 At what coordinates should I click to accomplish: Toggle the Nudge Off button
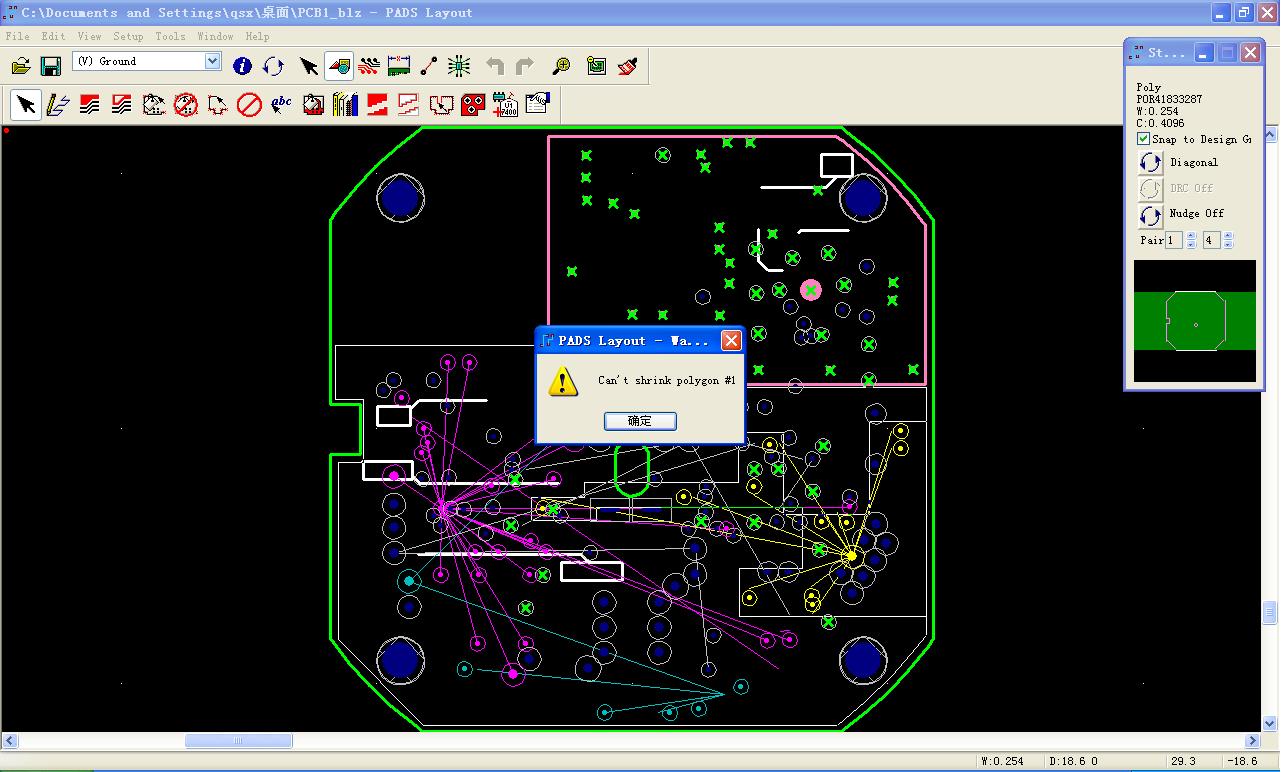point(1151,214)
